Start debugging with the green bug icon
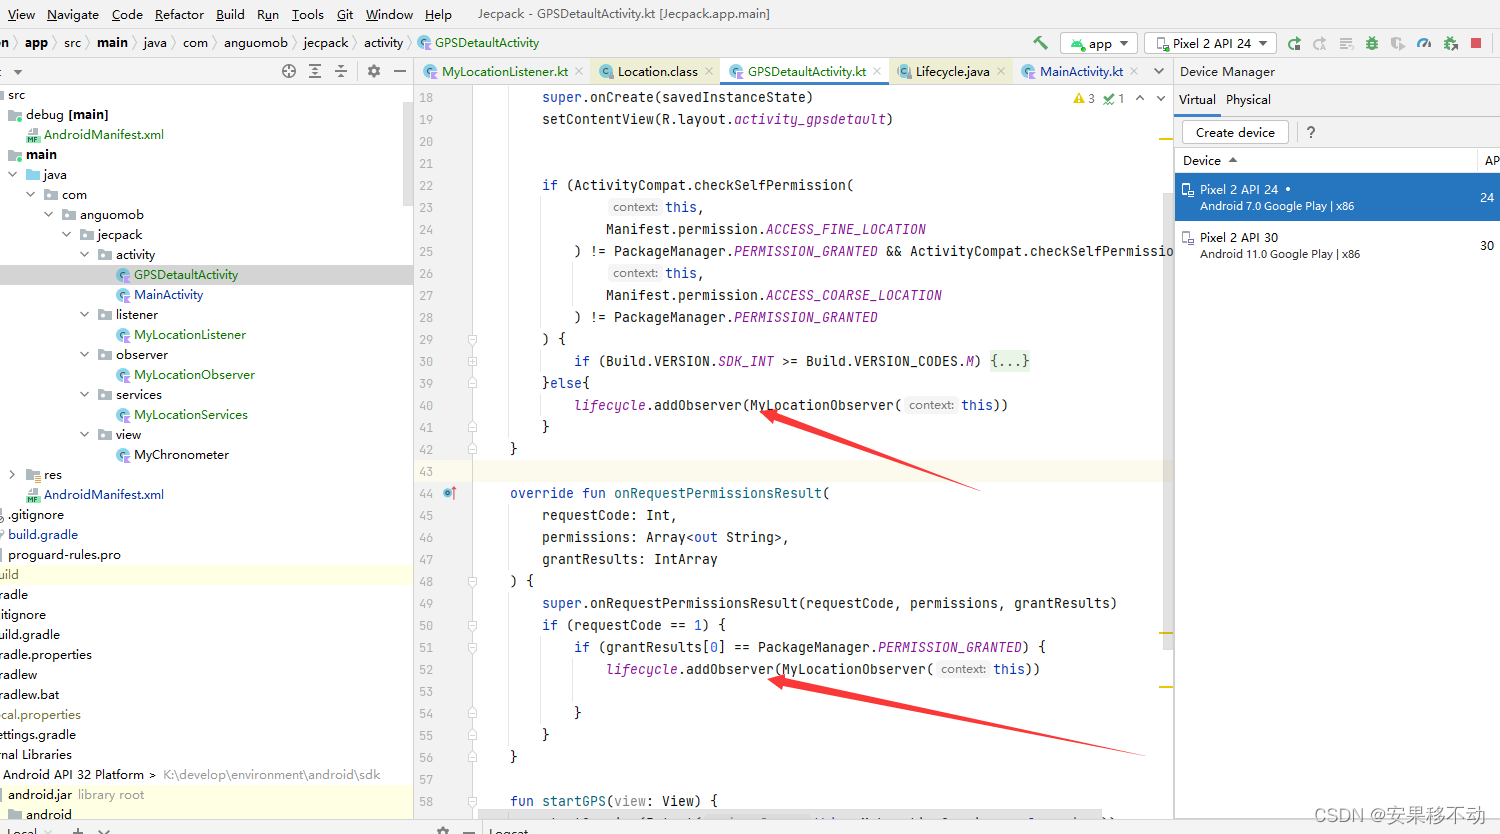The height and width of the screenshot is (834, 1500). [1371, 43]
